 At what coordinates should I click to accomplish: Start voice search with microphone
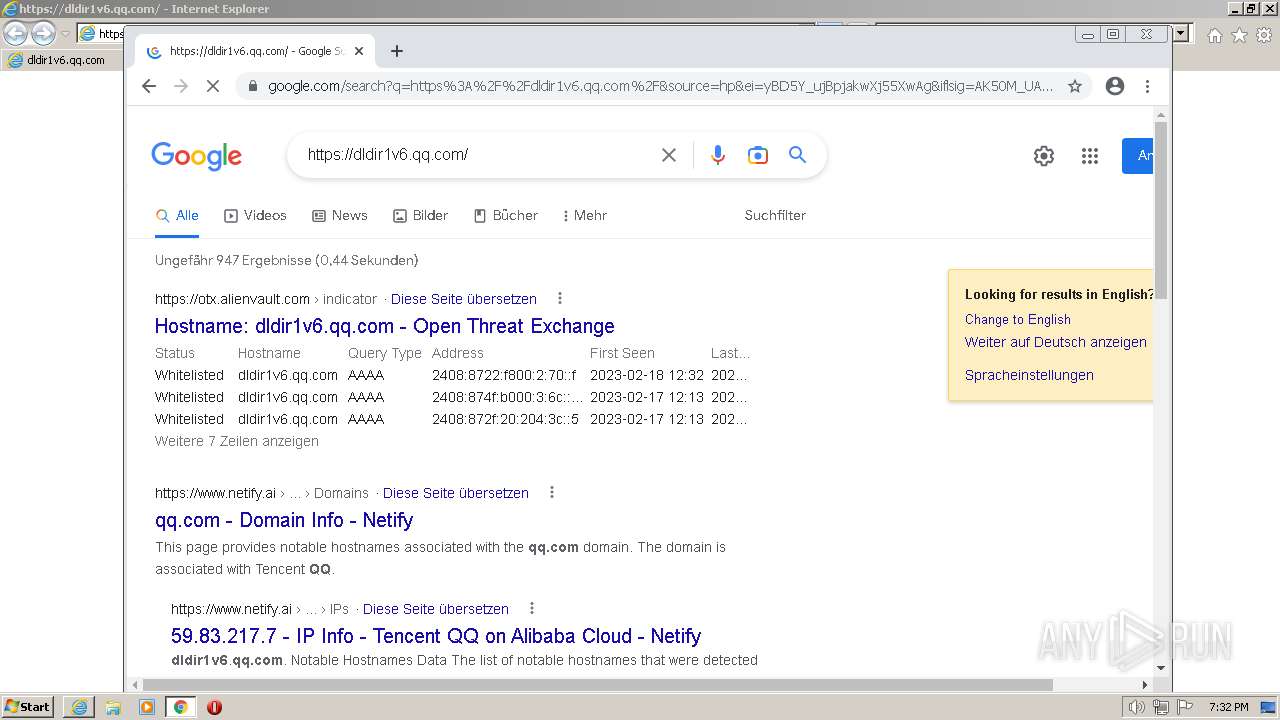[x=718, y=155]
